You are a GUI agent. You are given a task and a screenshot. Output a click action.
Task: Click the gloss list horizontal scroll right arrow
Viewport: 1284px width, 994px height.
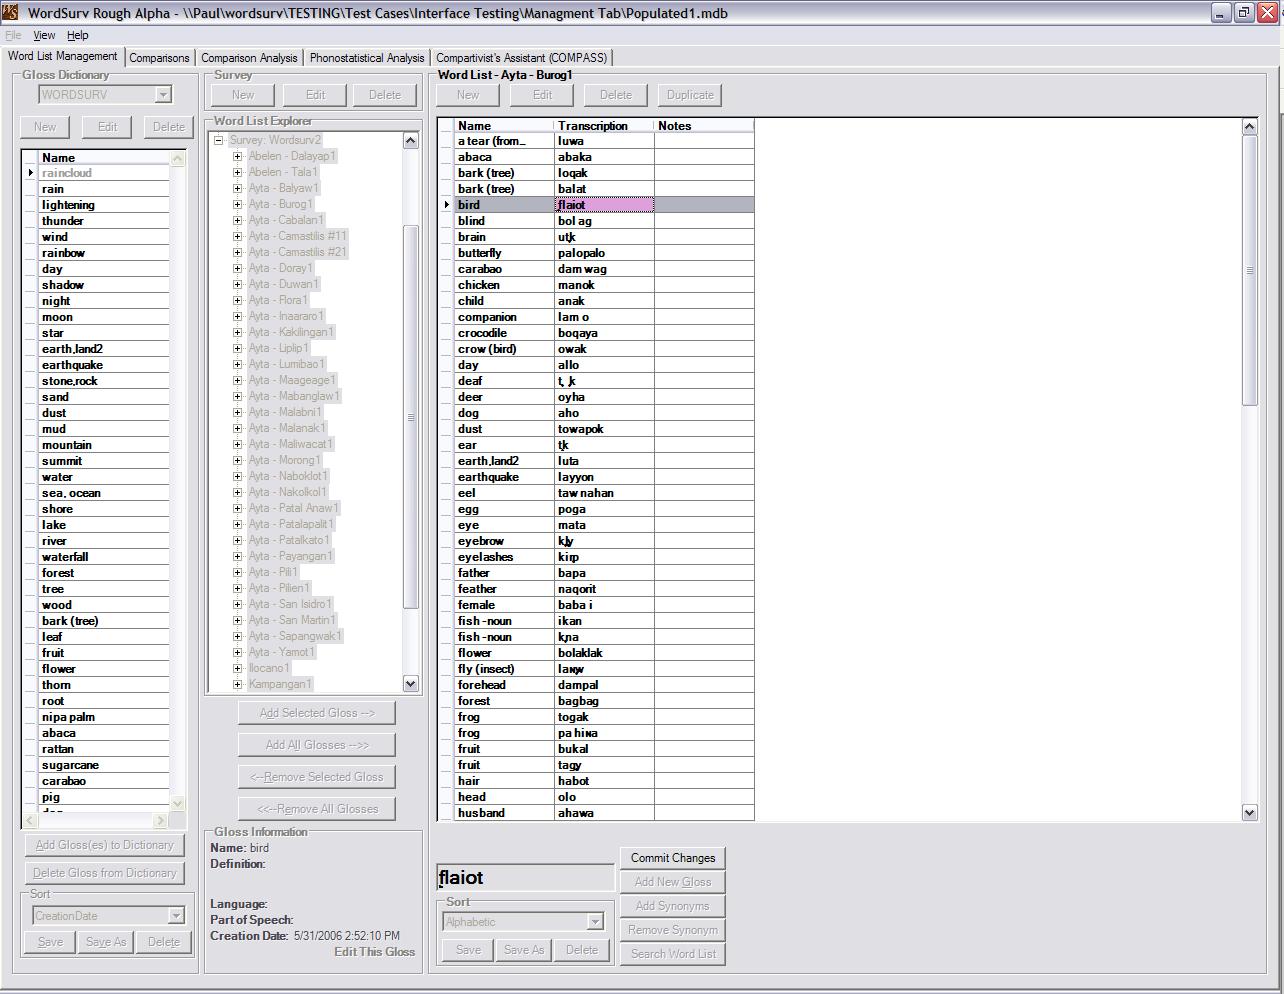point(161,820)
